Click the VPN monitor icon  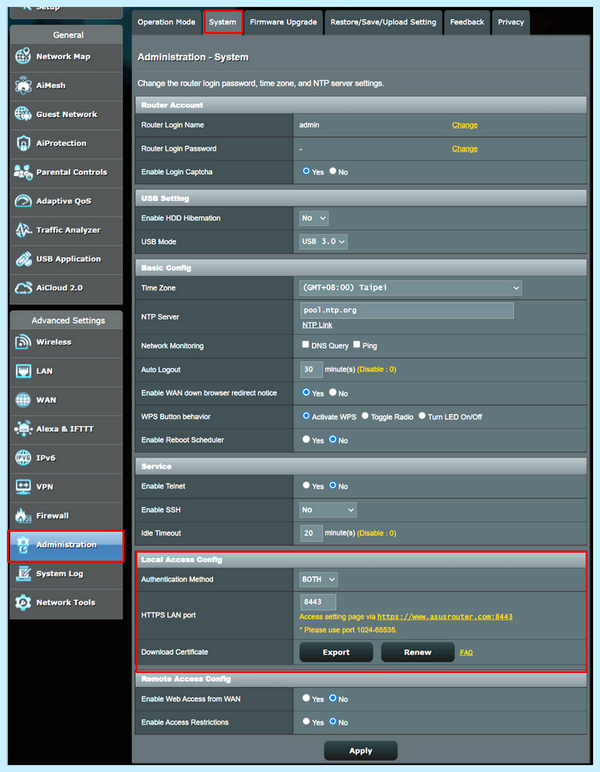click(23, 487)
